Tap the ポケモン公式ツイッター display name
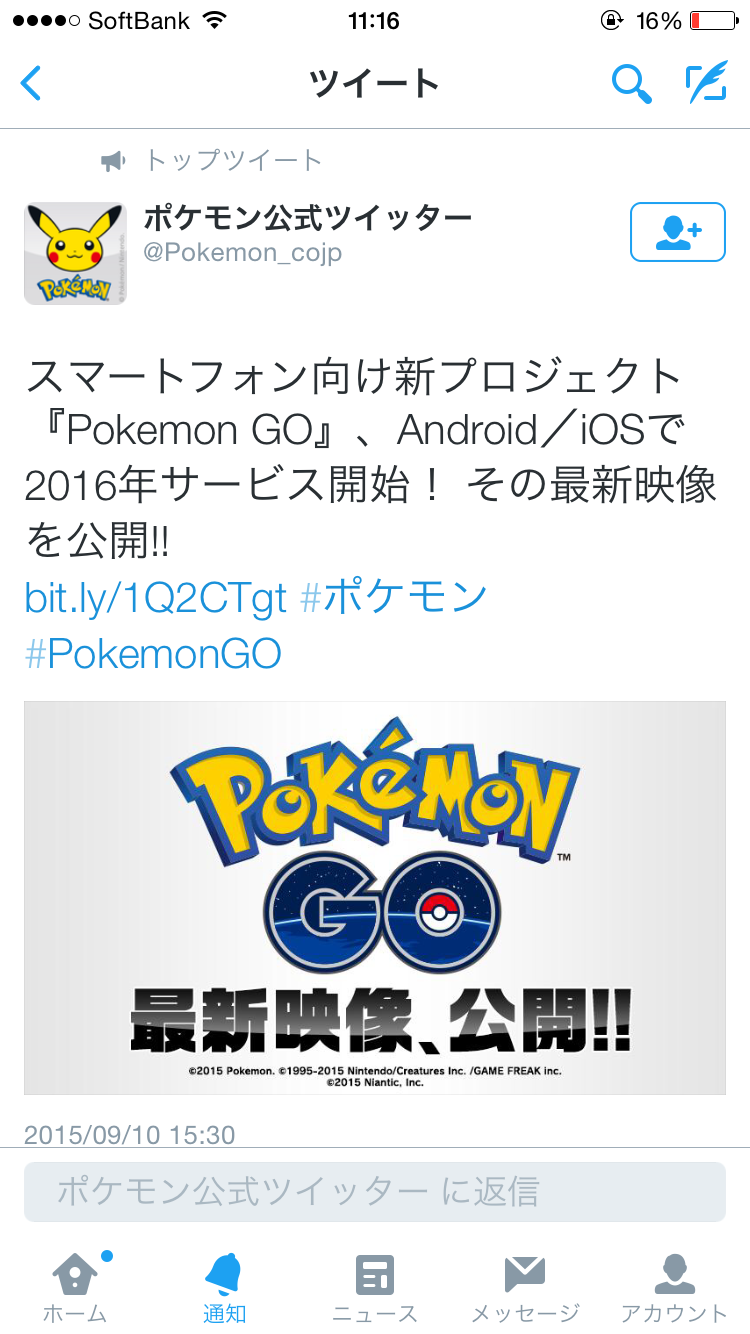 pyautogui.click(x=307, y=216)
